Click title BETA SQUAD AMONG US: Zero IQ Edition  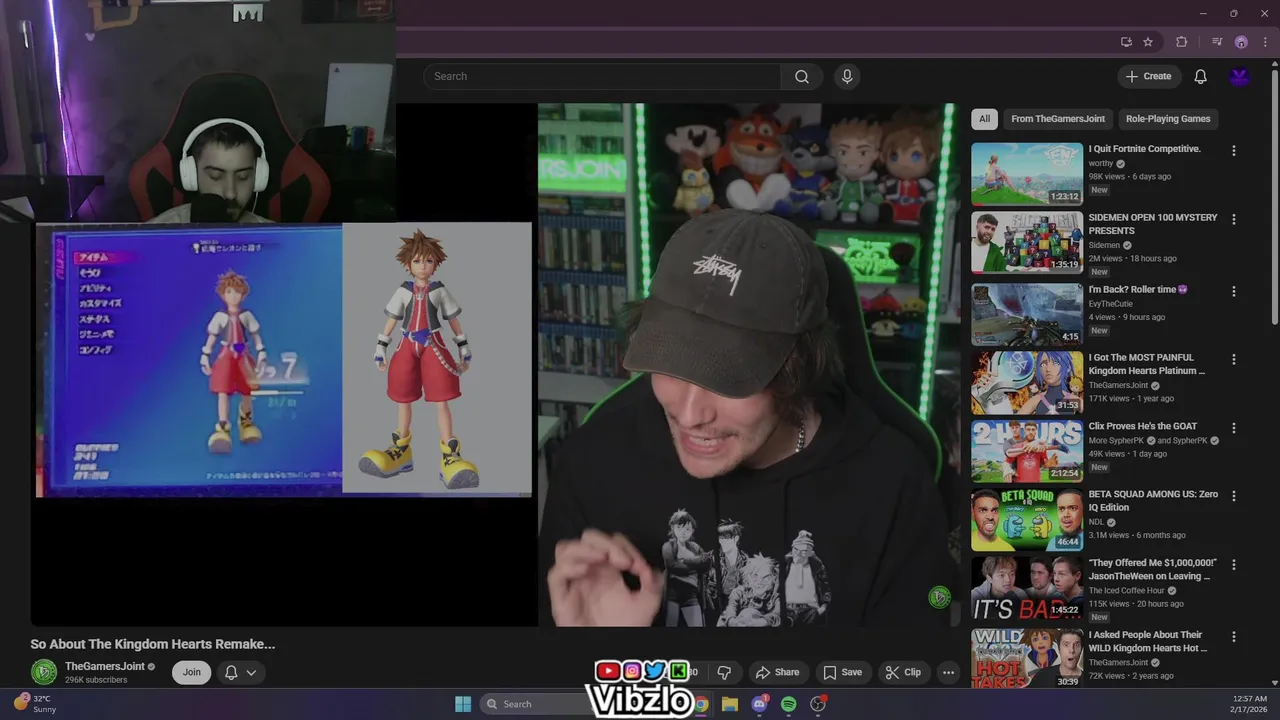1153,501
